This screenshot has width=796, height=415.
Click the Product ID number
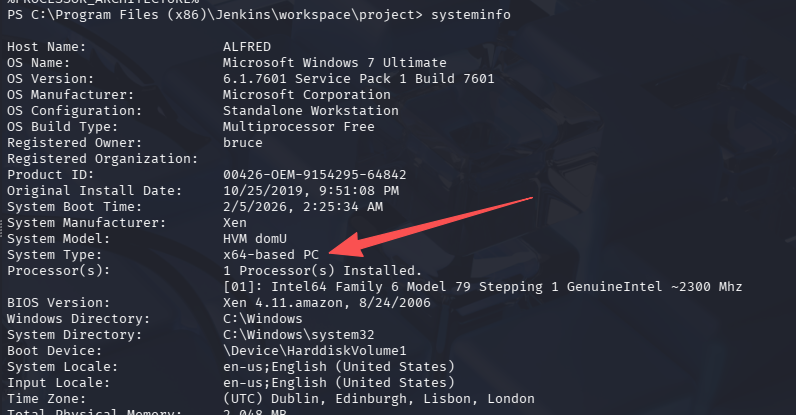315,175
